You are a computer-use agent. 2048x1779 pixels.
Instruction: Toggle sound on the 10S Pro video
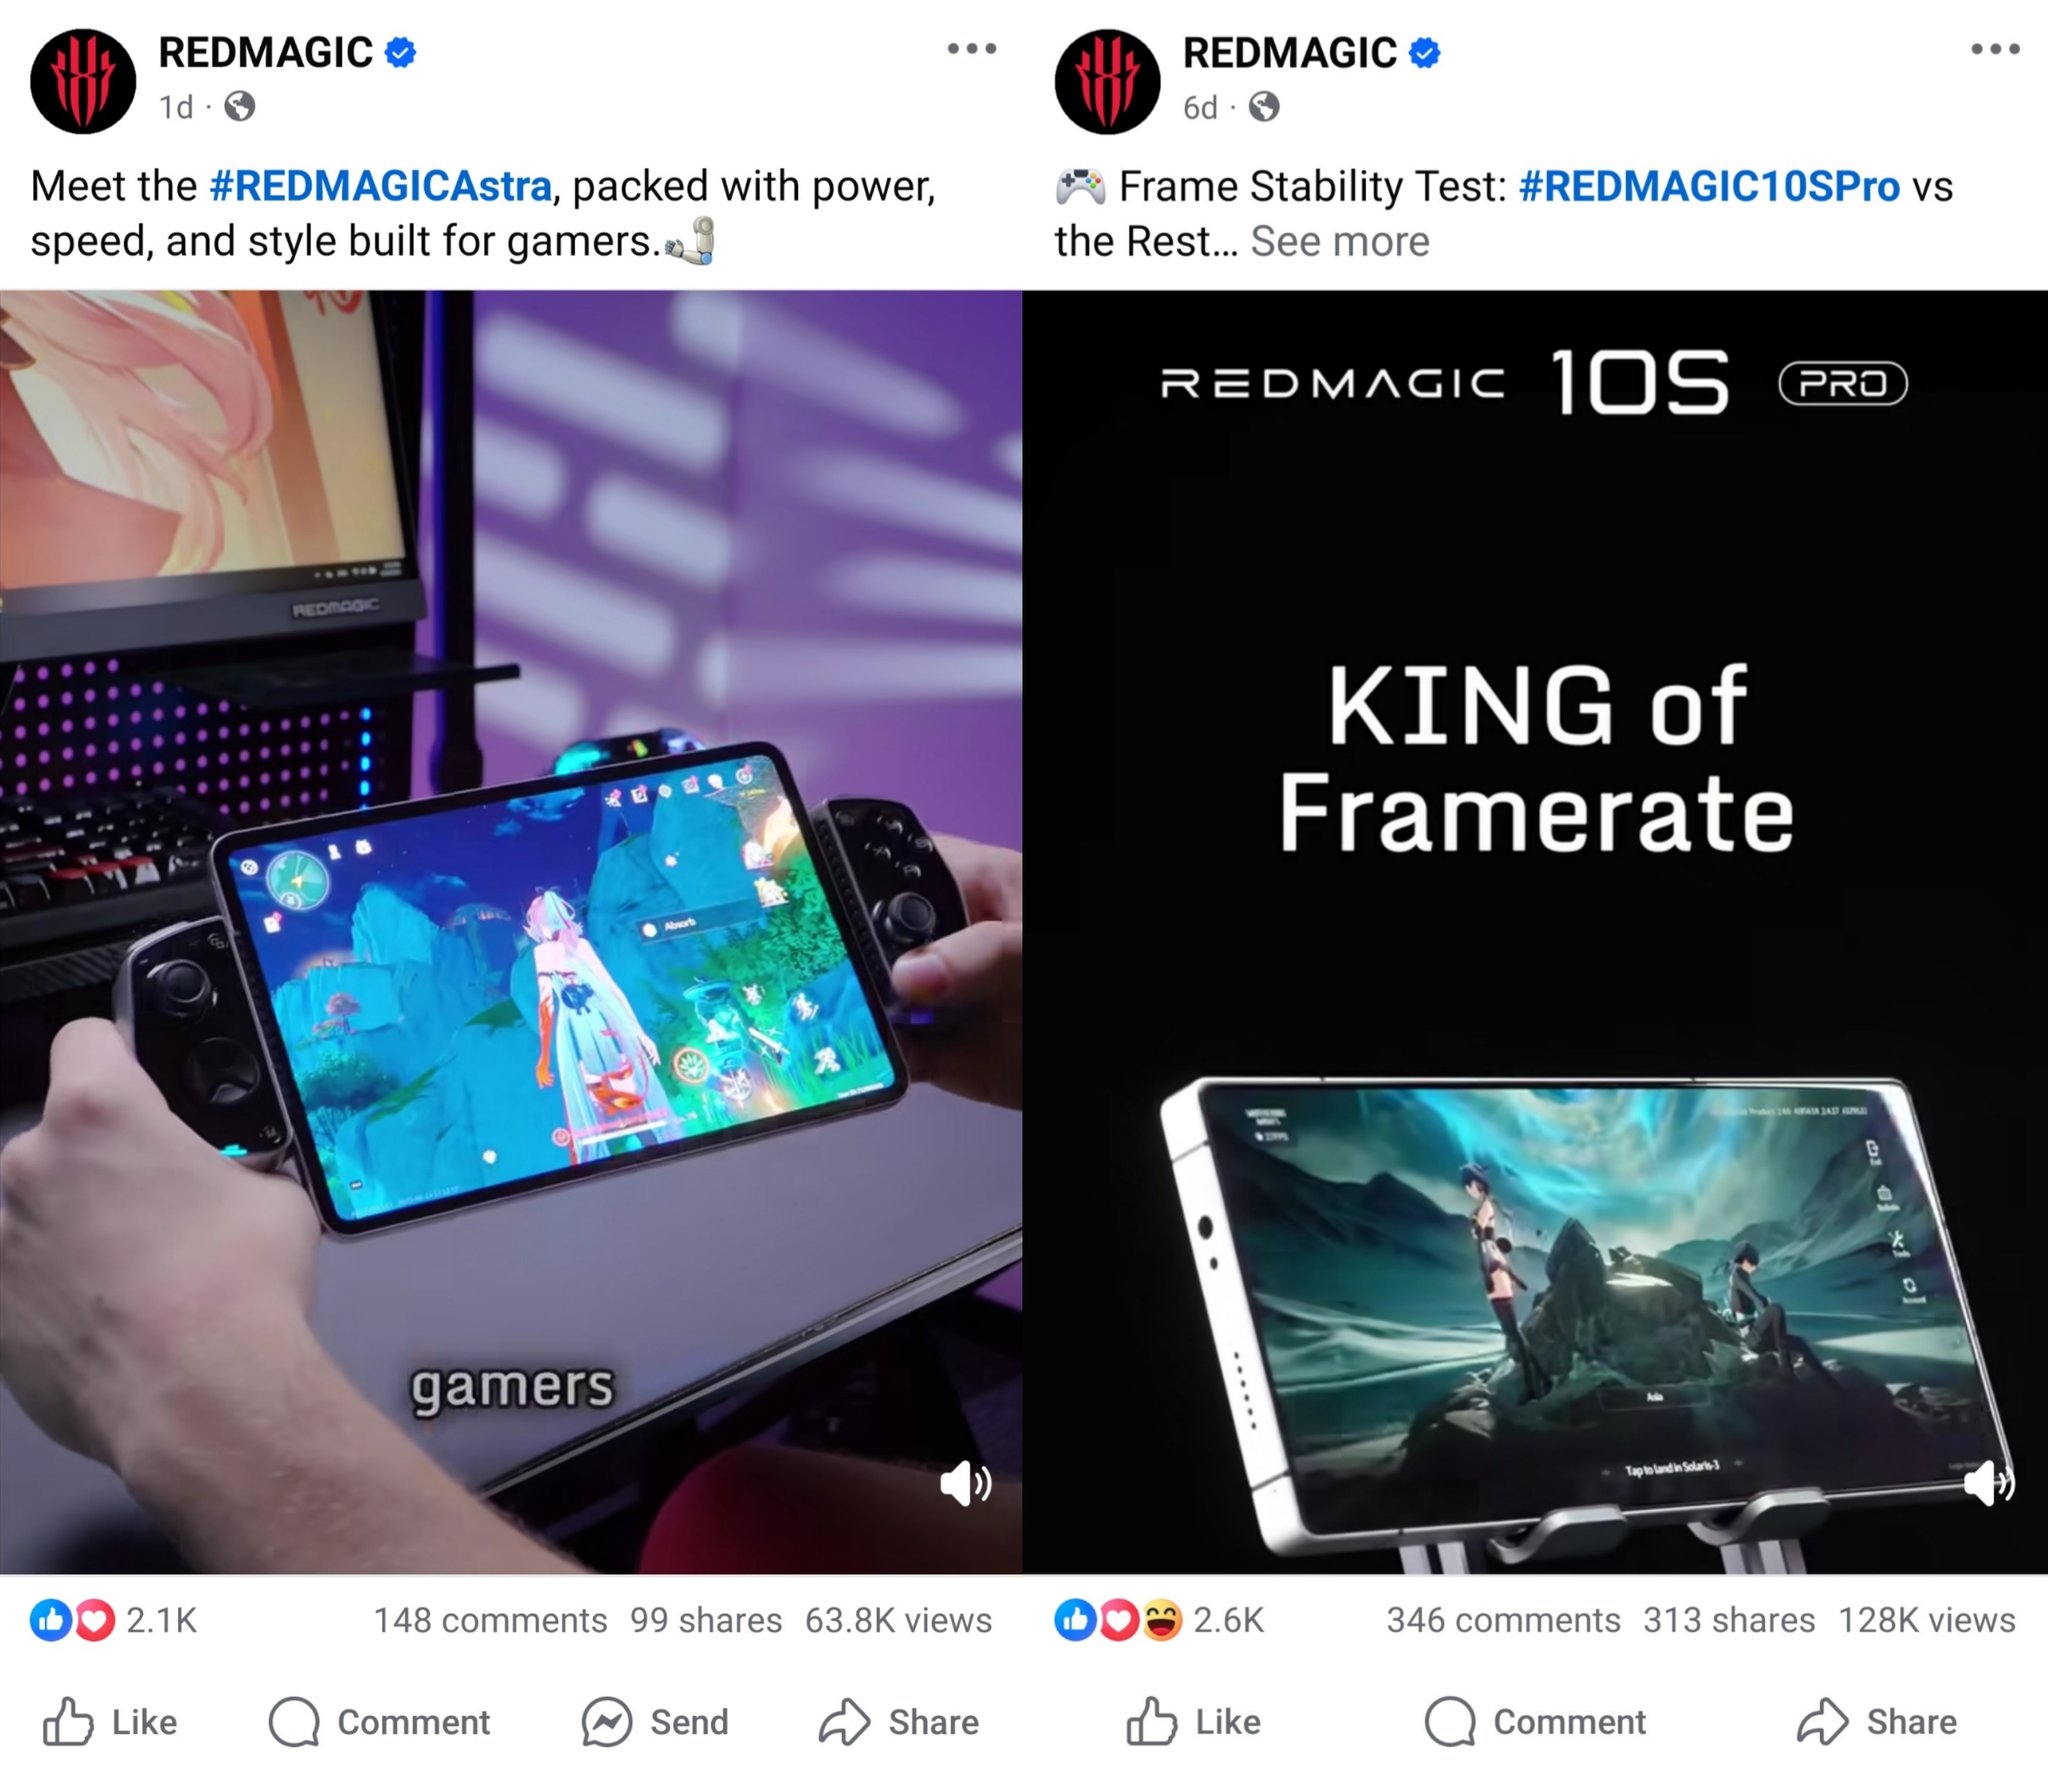pos(1989,1483)
